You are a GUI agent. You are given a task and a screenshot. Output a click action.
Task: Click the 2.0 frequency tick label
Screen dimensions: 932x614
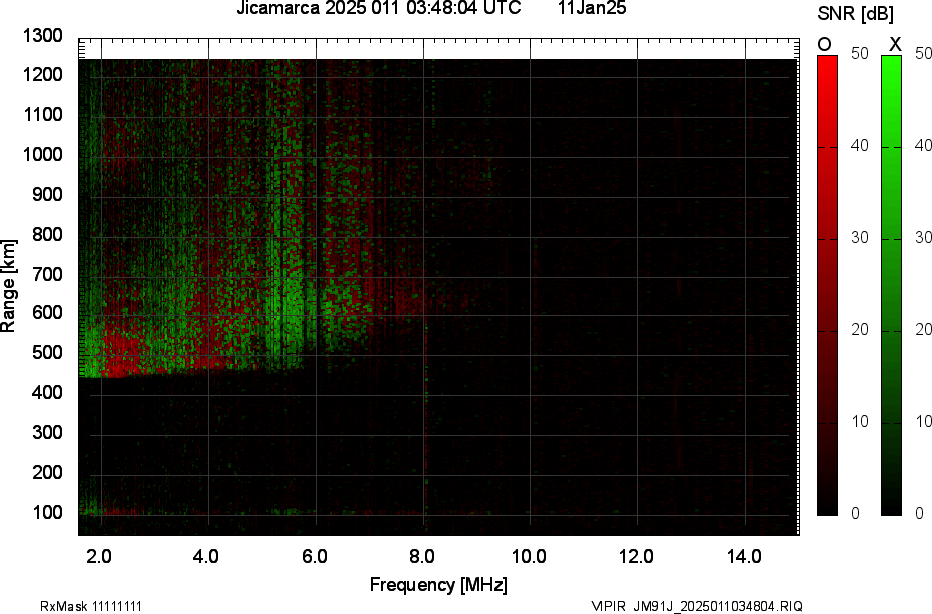(x=99, y=557)
